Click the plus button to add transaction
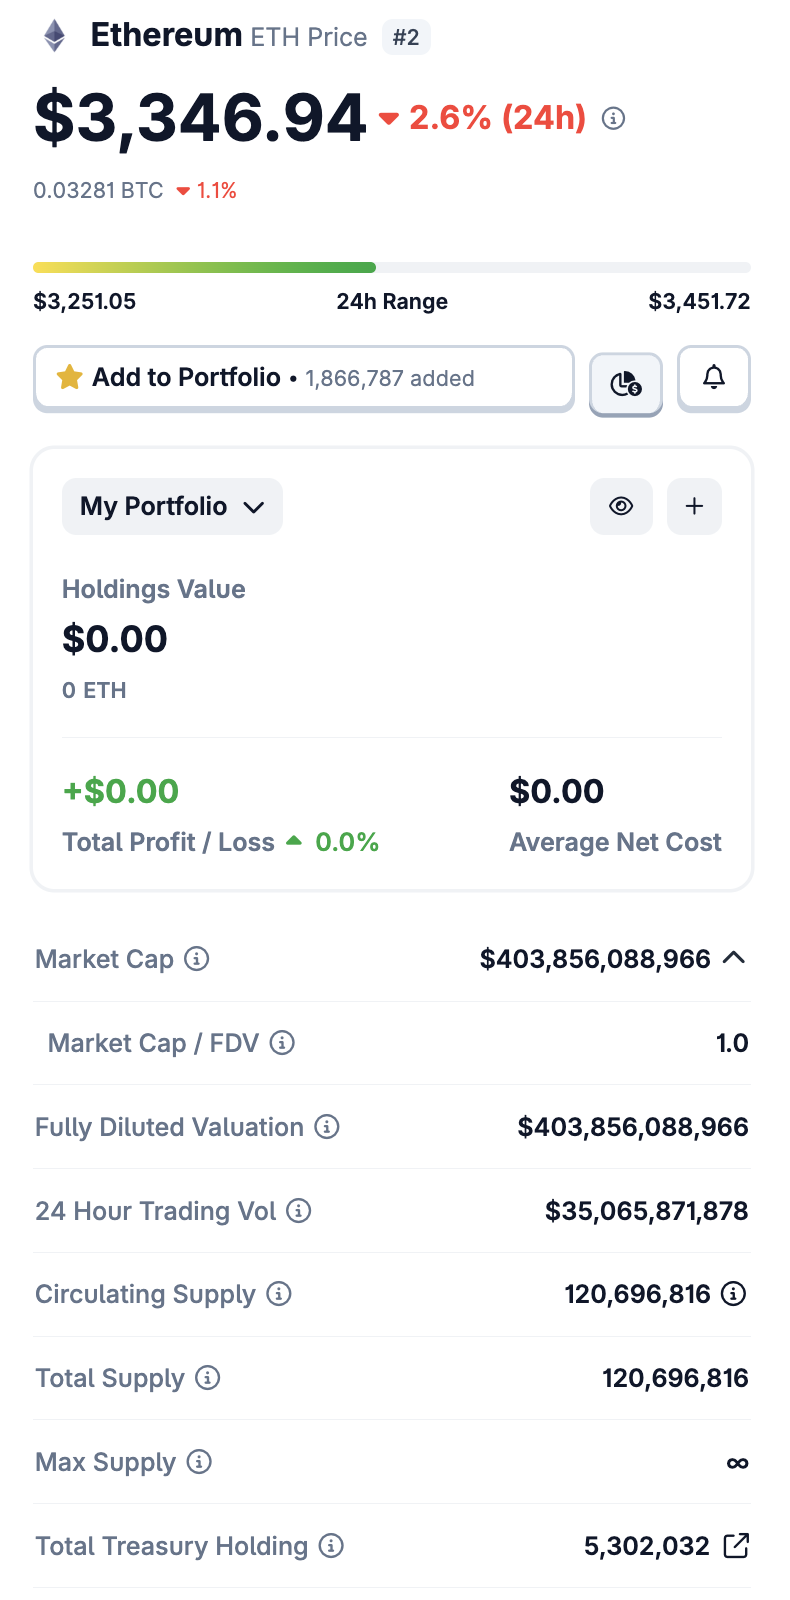This screenshot has width=790, height=1600. point(694,506)
